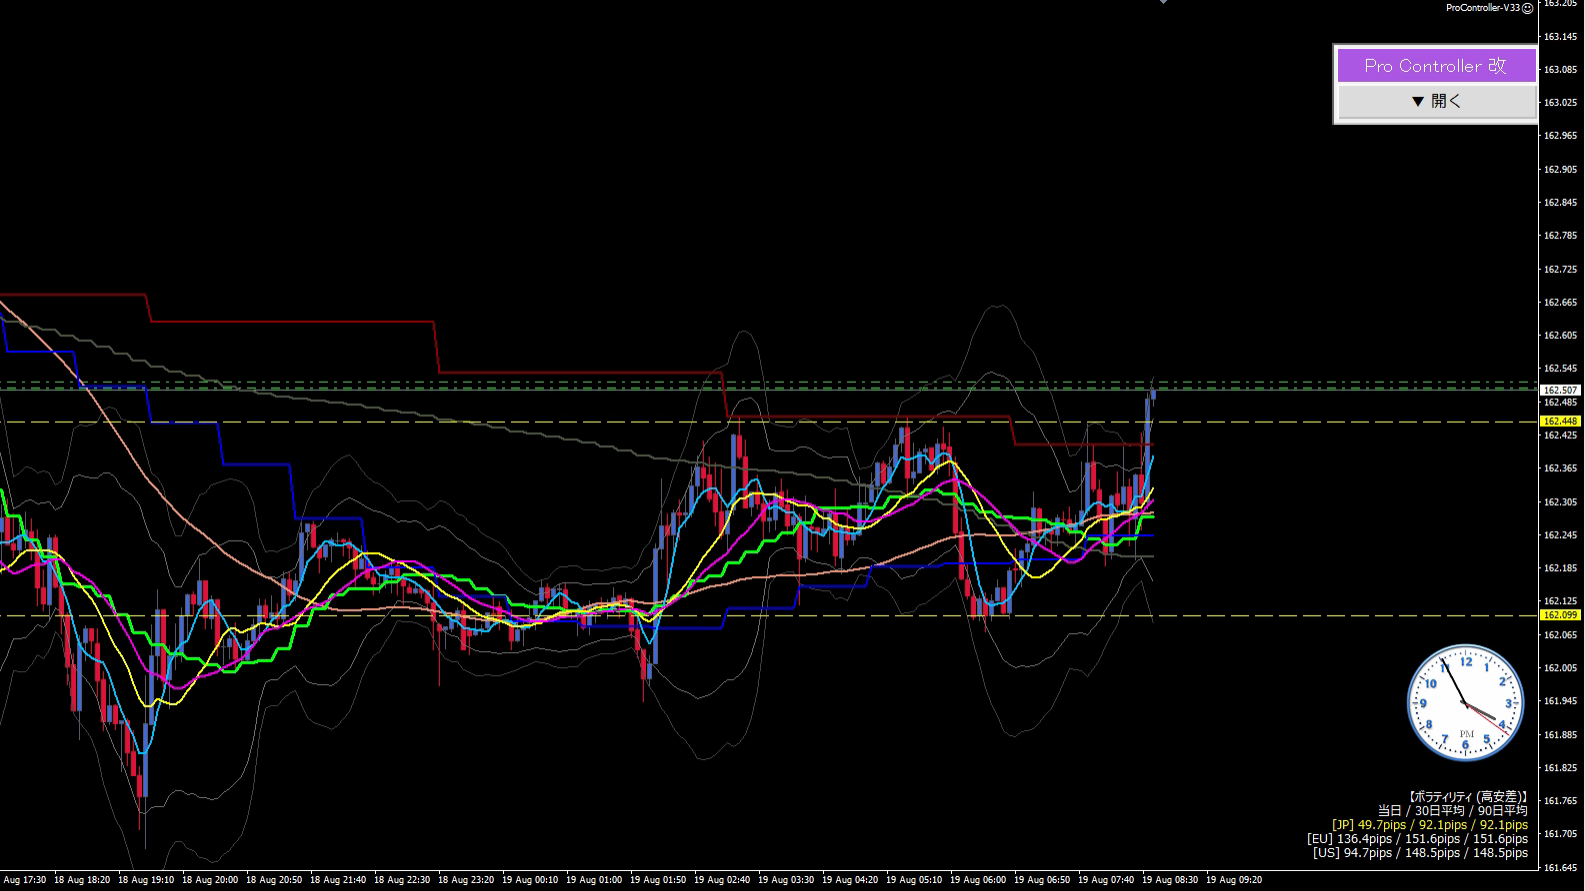Click the 161.645 price scale value
The width and height of the screenshot is (1585, 891).
pyautogui.click(x=1560, y=868)
